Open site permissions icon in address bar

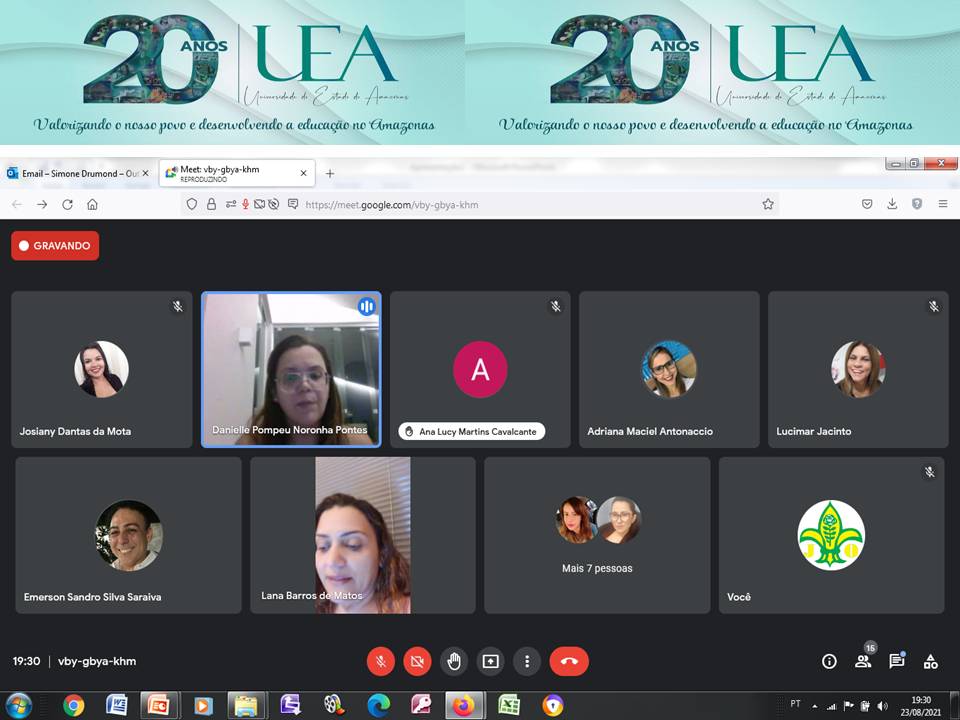231,204
